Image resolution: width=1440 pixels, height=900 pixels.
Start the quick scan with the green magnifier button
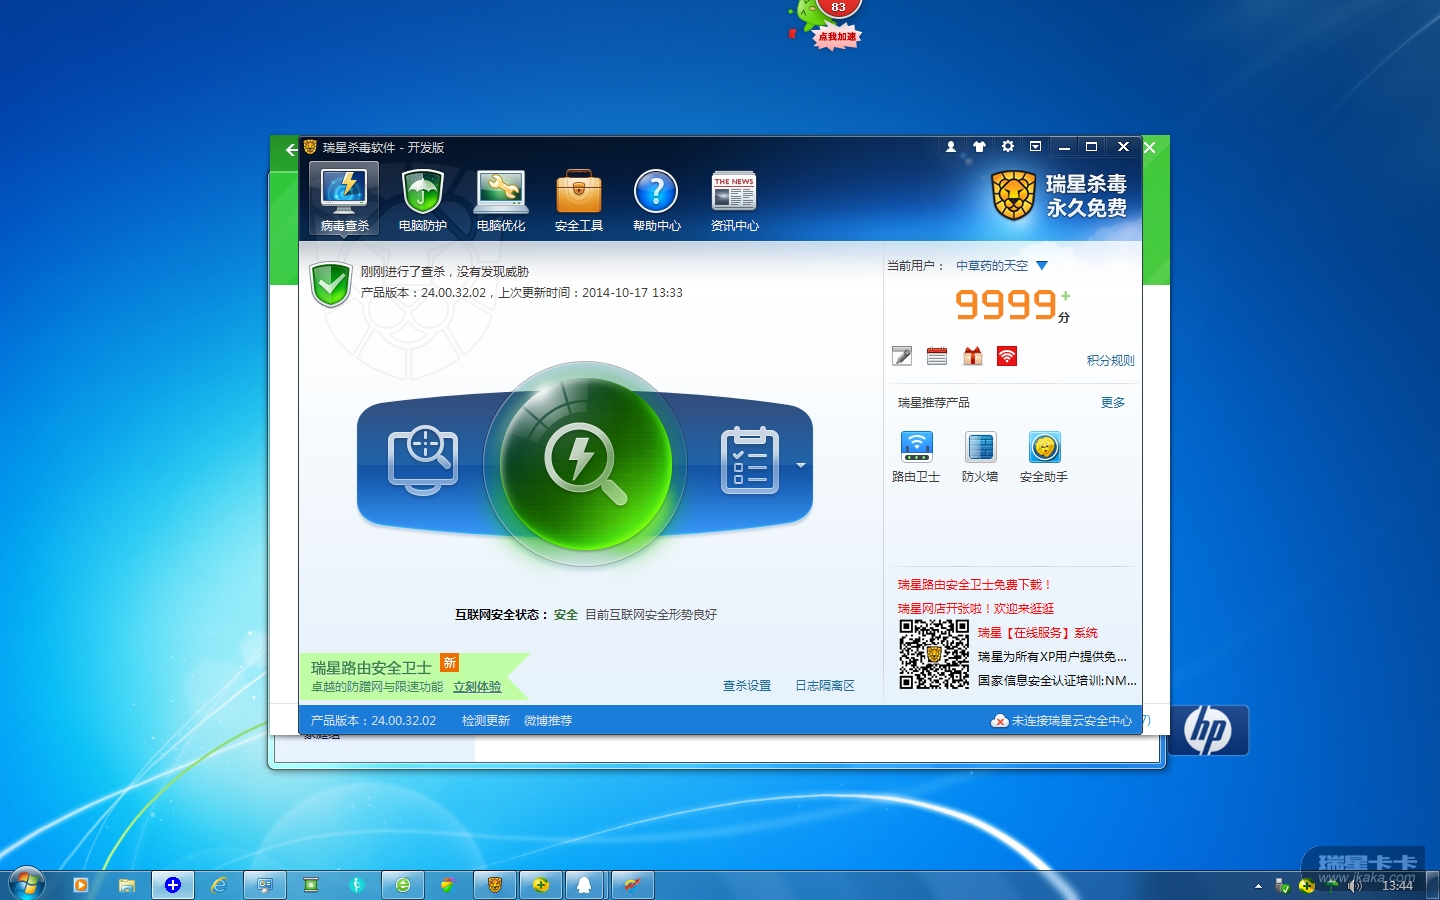(585, 463)
